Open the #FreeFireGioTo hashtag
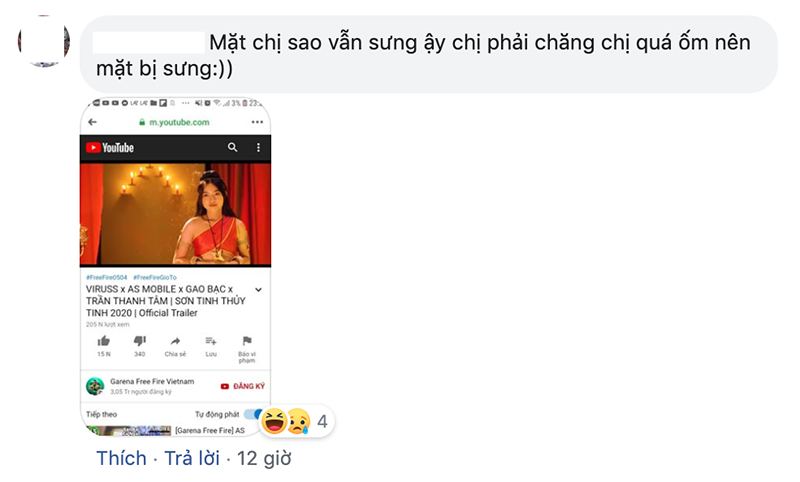800x482 pixels. click(x=155, y=277)
